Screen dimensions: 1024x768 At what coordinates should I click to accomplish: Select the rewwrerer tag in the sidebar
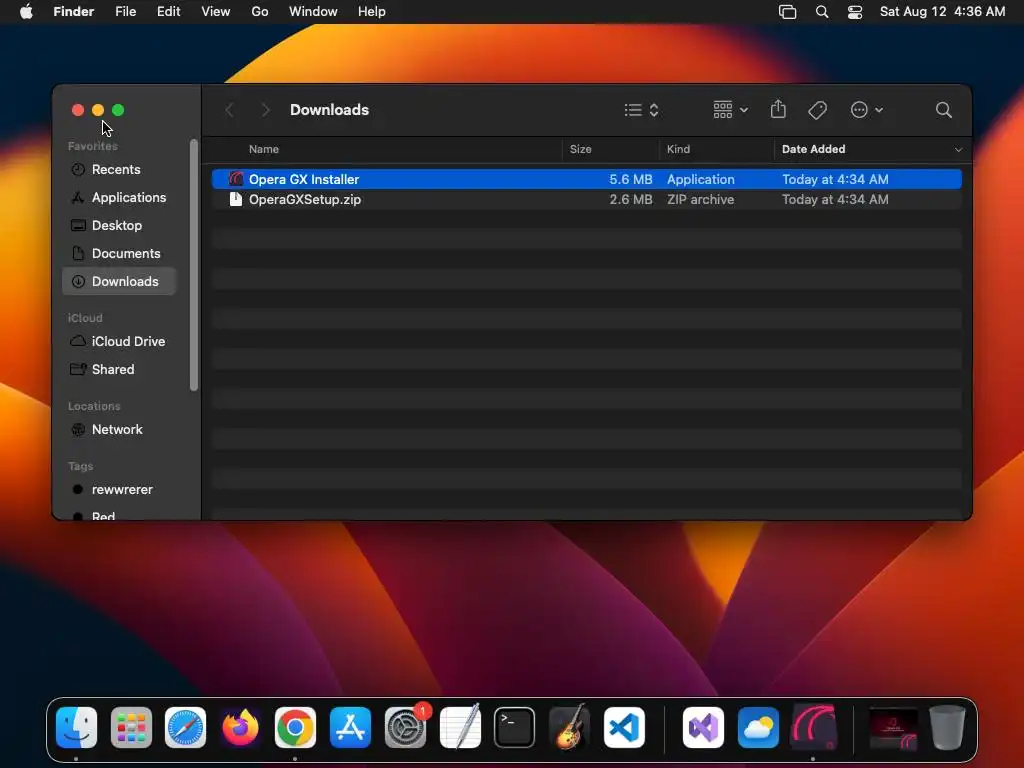coord(120,490)
